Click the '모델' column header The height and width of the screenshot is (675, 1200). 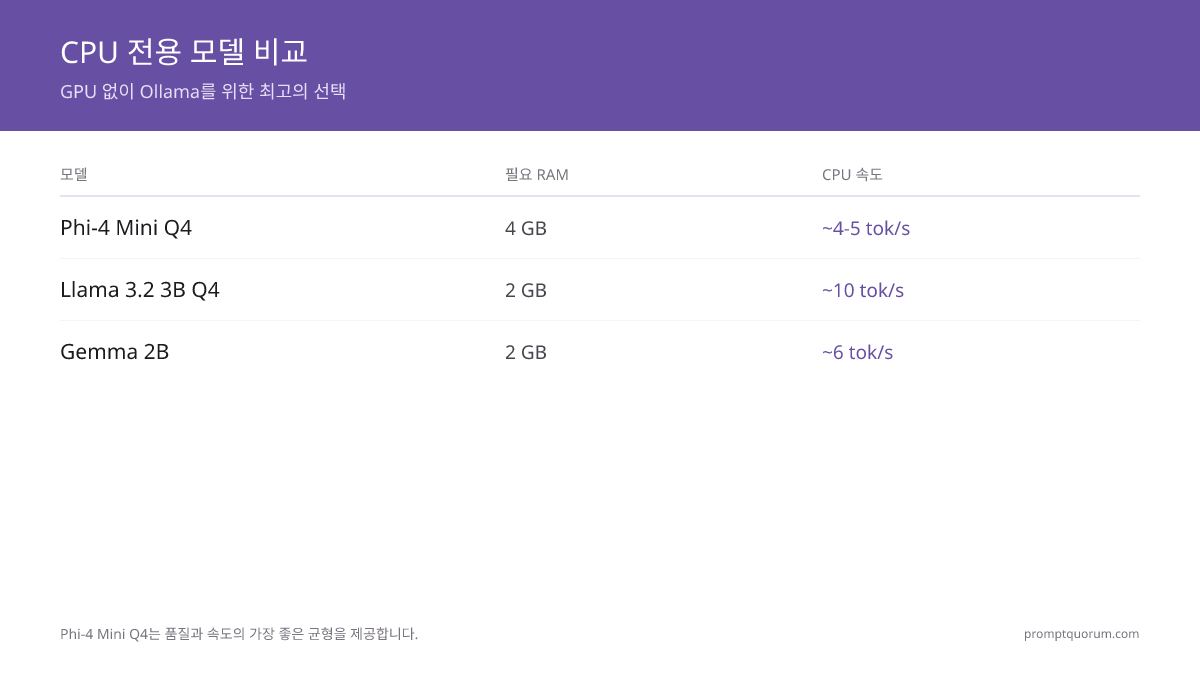[x=74, y=174]
